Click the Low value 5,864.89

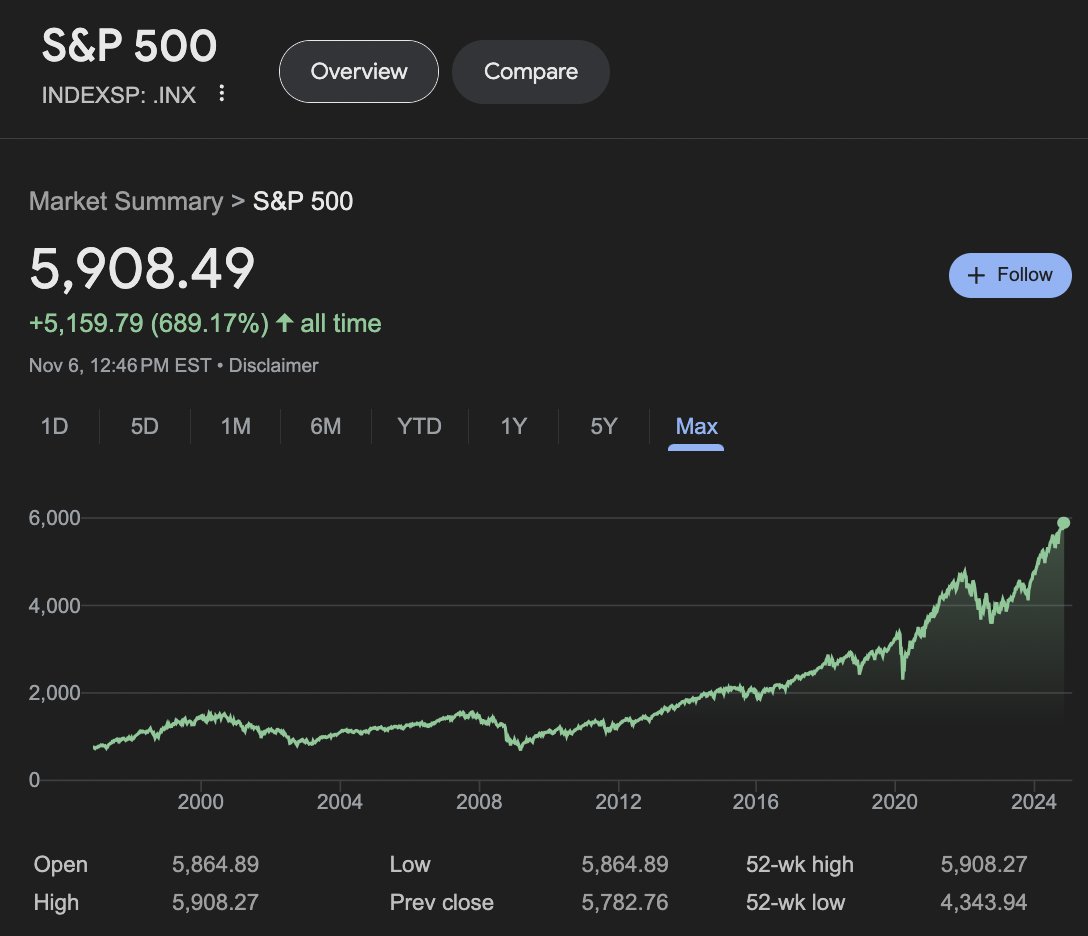[x=624, y=865]
